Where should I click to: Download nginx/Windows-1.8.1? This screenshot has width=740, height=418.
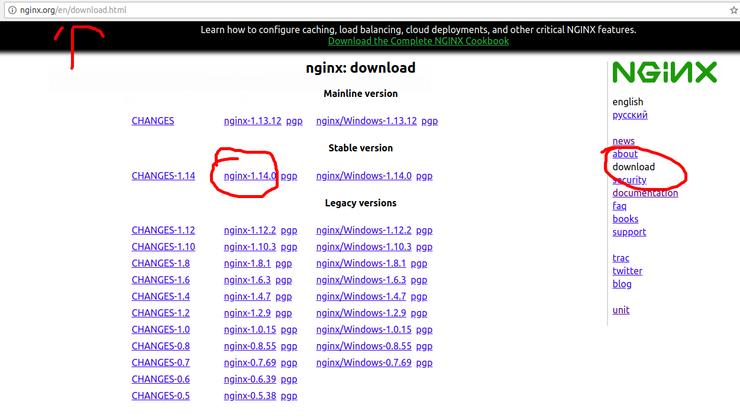click(x=361, y=263)
